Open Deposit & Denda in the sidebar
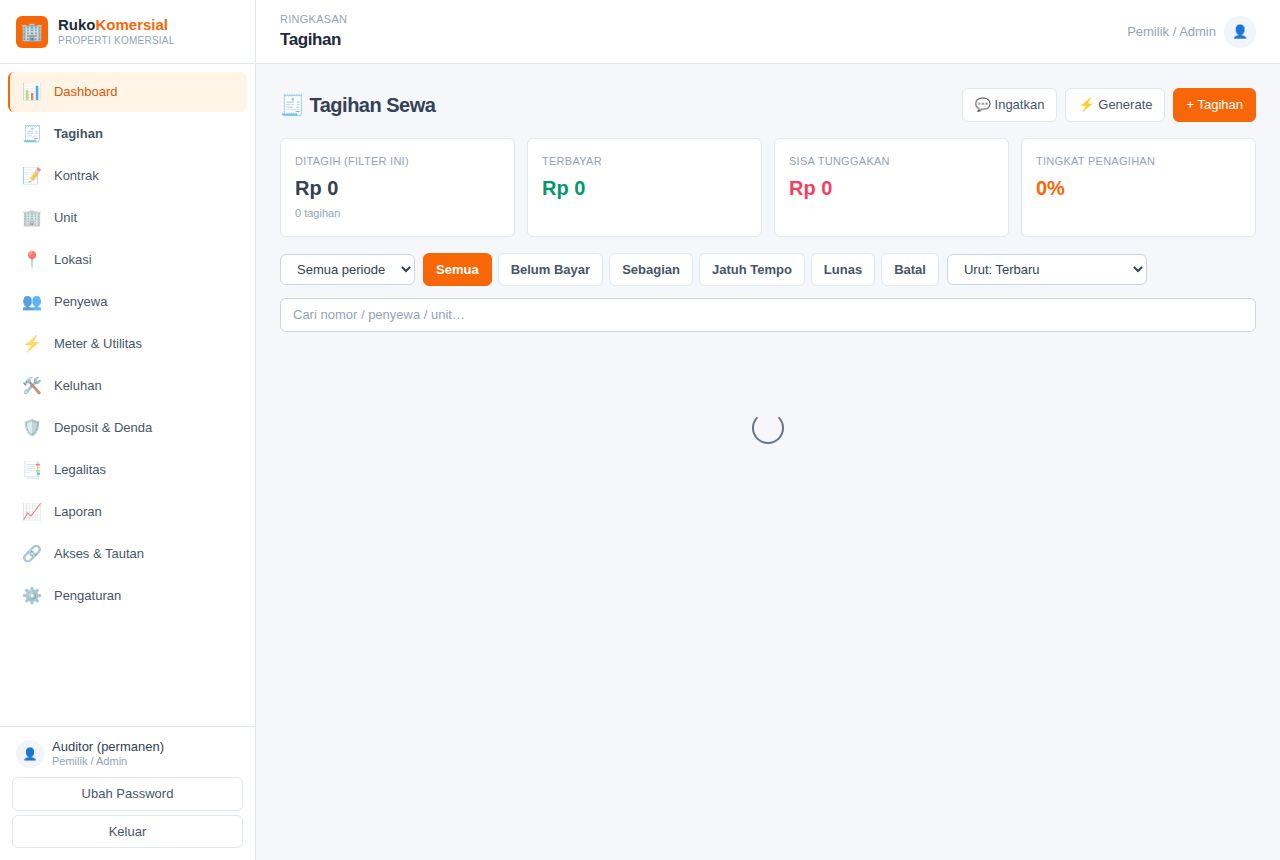This screenshot has width=1280, height=860. 127,428
